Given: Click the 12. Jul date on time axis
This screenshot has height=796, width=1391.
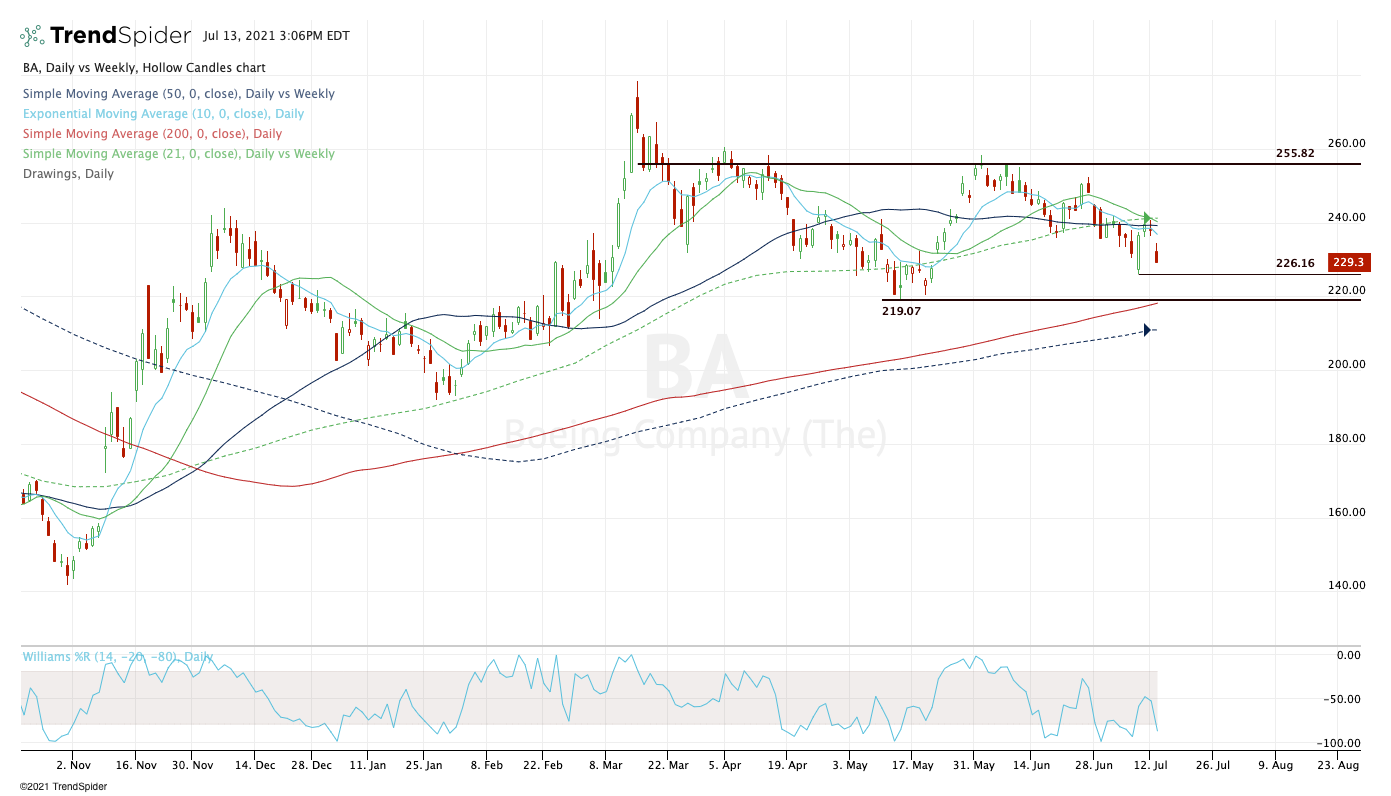Looking at the screenshot, I should pyautogui.click(x=1149, y=765).
